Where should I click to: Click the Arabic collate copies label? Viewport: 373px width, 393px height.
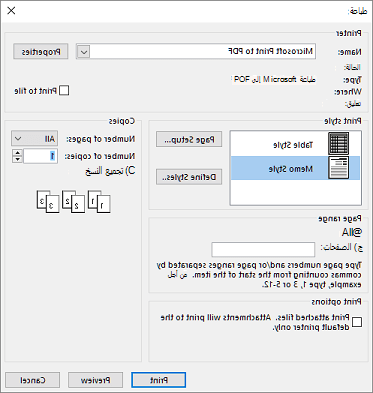[x=110, y=171]
